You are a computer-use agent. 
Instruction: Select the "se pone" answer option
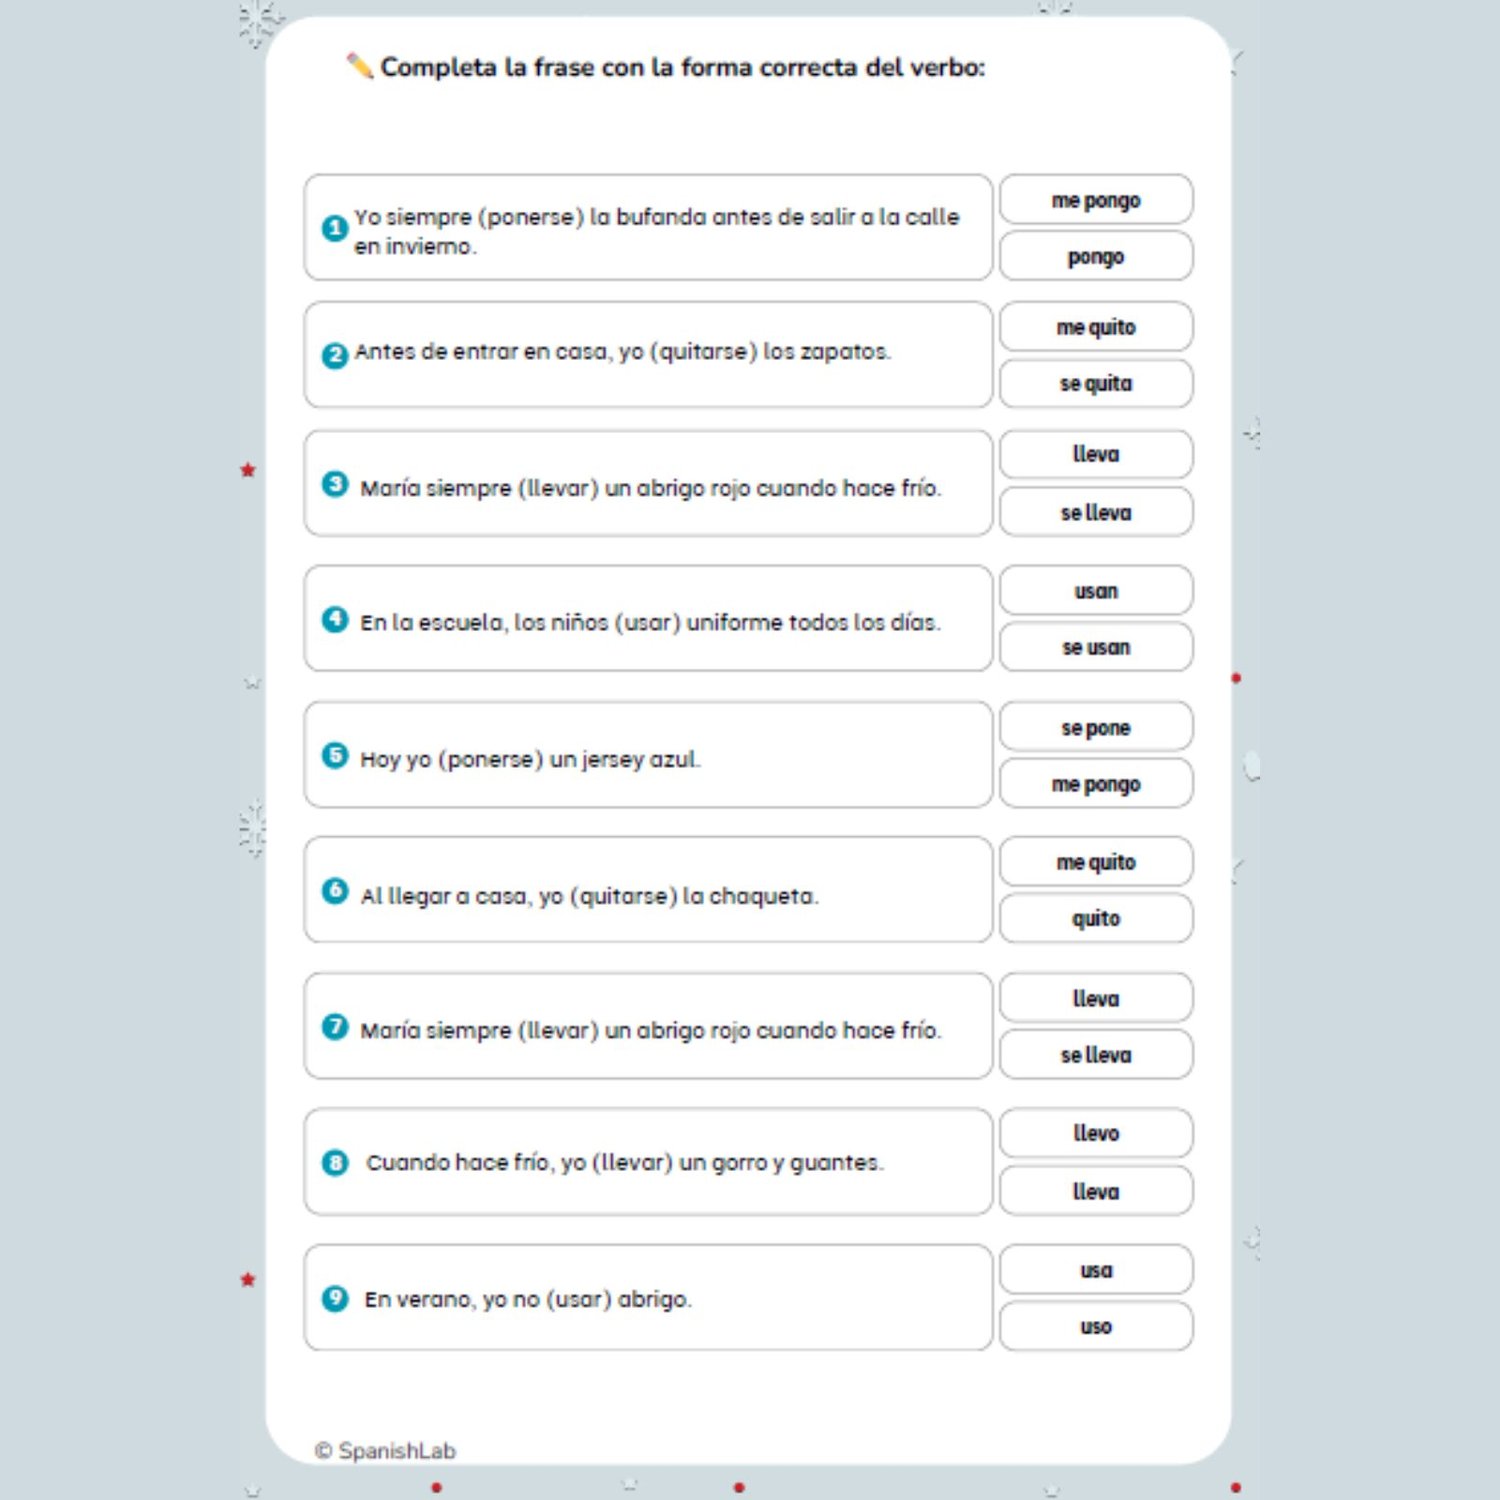point(1095,727)
